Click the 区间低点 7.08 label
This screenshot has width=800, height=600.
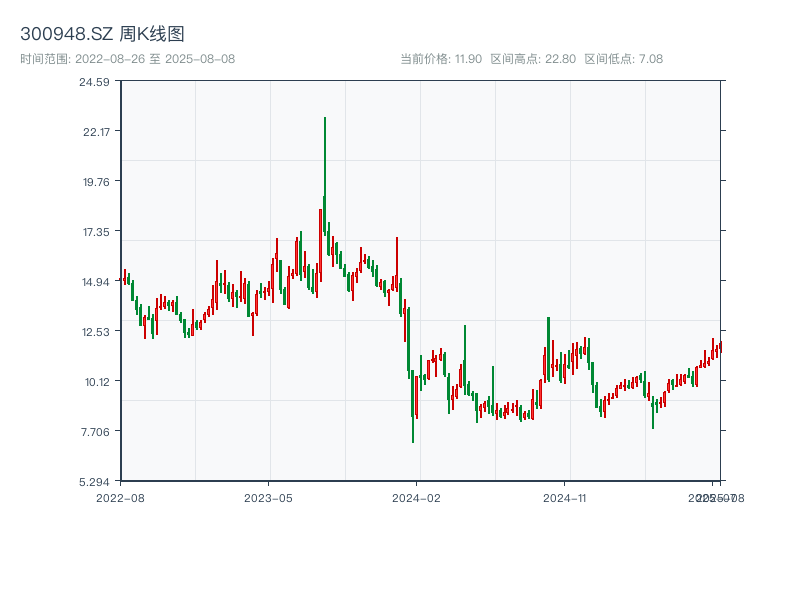point(623,59)
